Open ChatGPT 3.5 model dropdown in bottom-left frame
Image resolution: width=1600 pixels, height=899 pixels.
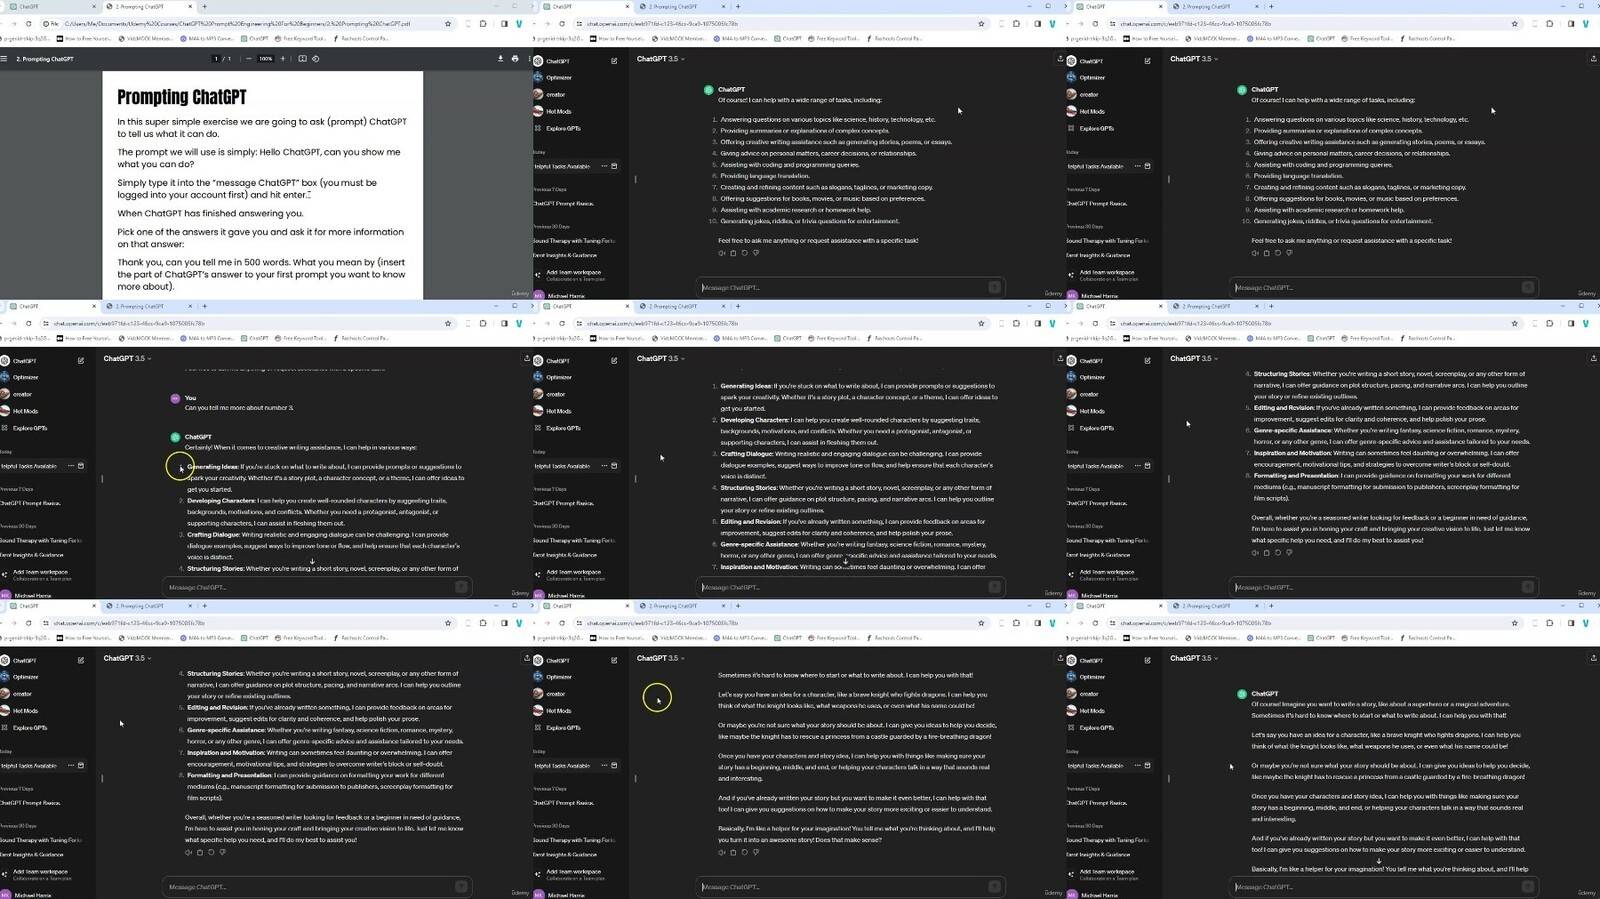click(127, 659)
